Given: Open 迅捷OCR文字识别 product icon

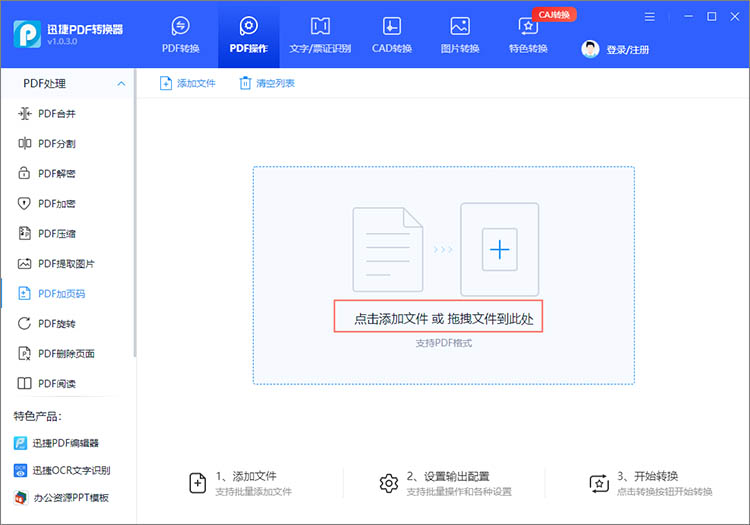Looking at the screenshot, I should pyautogui.click(x=20, y=470).
